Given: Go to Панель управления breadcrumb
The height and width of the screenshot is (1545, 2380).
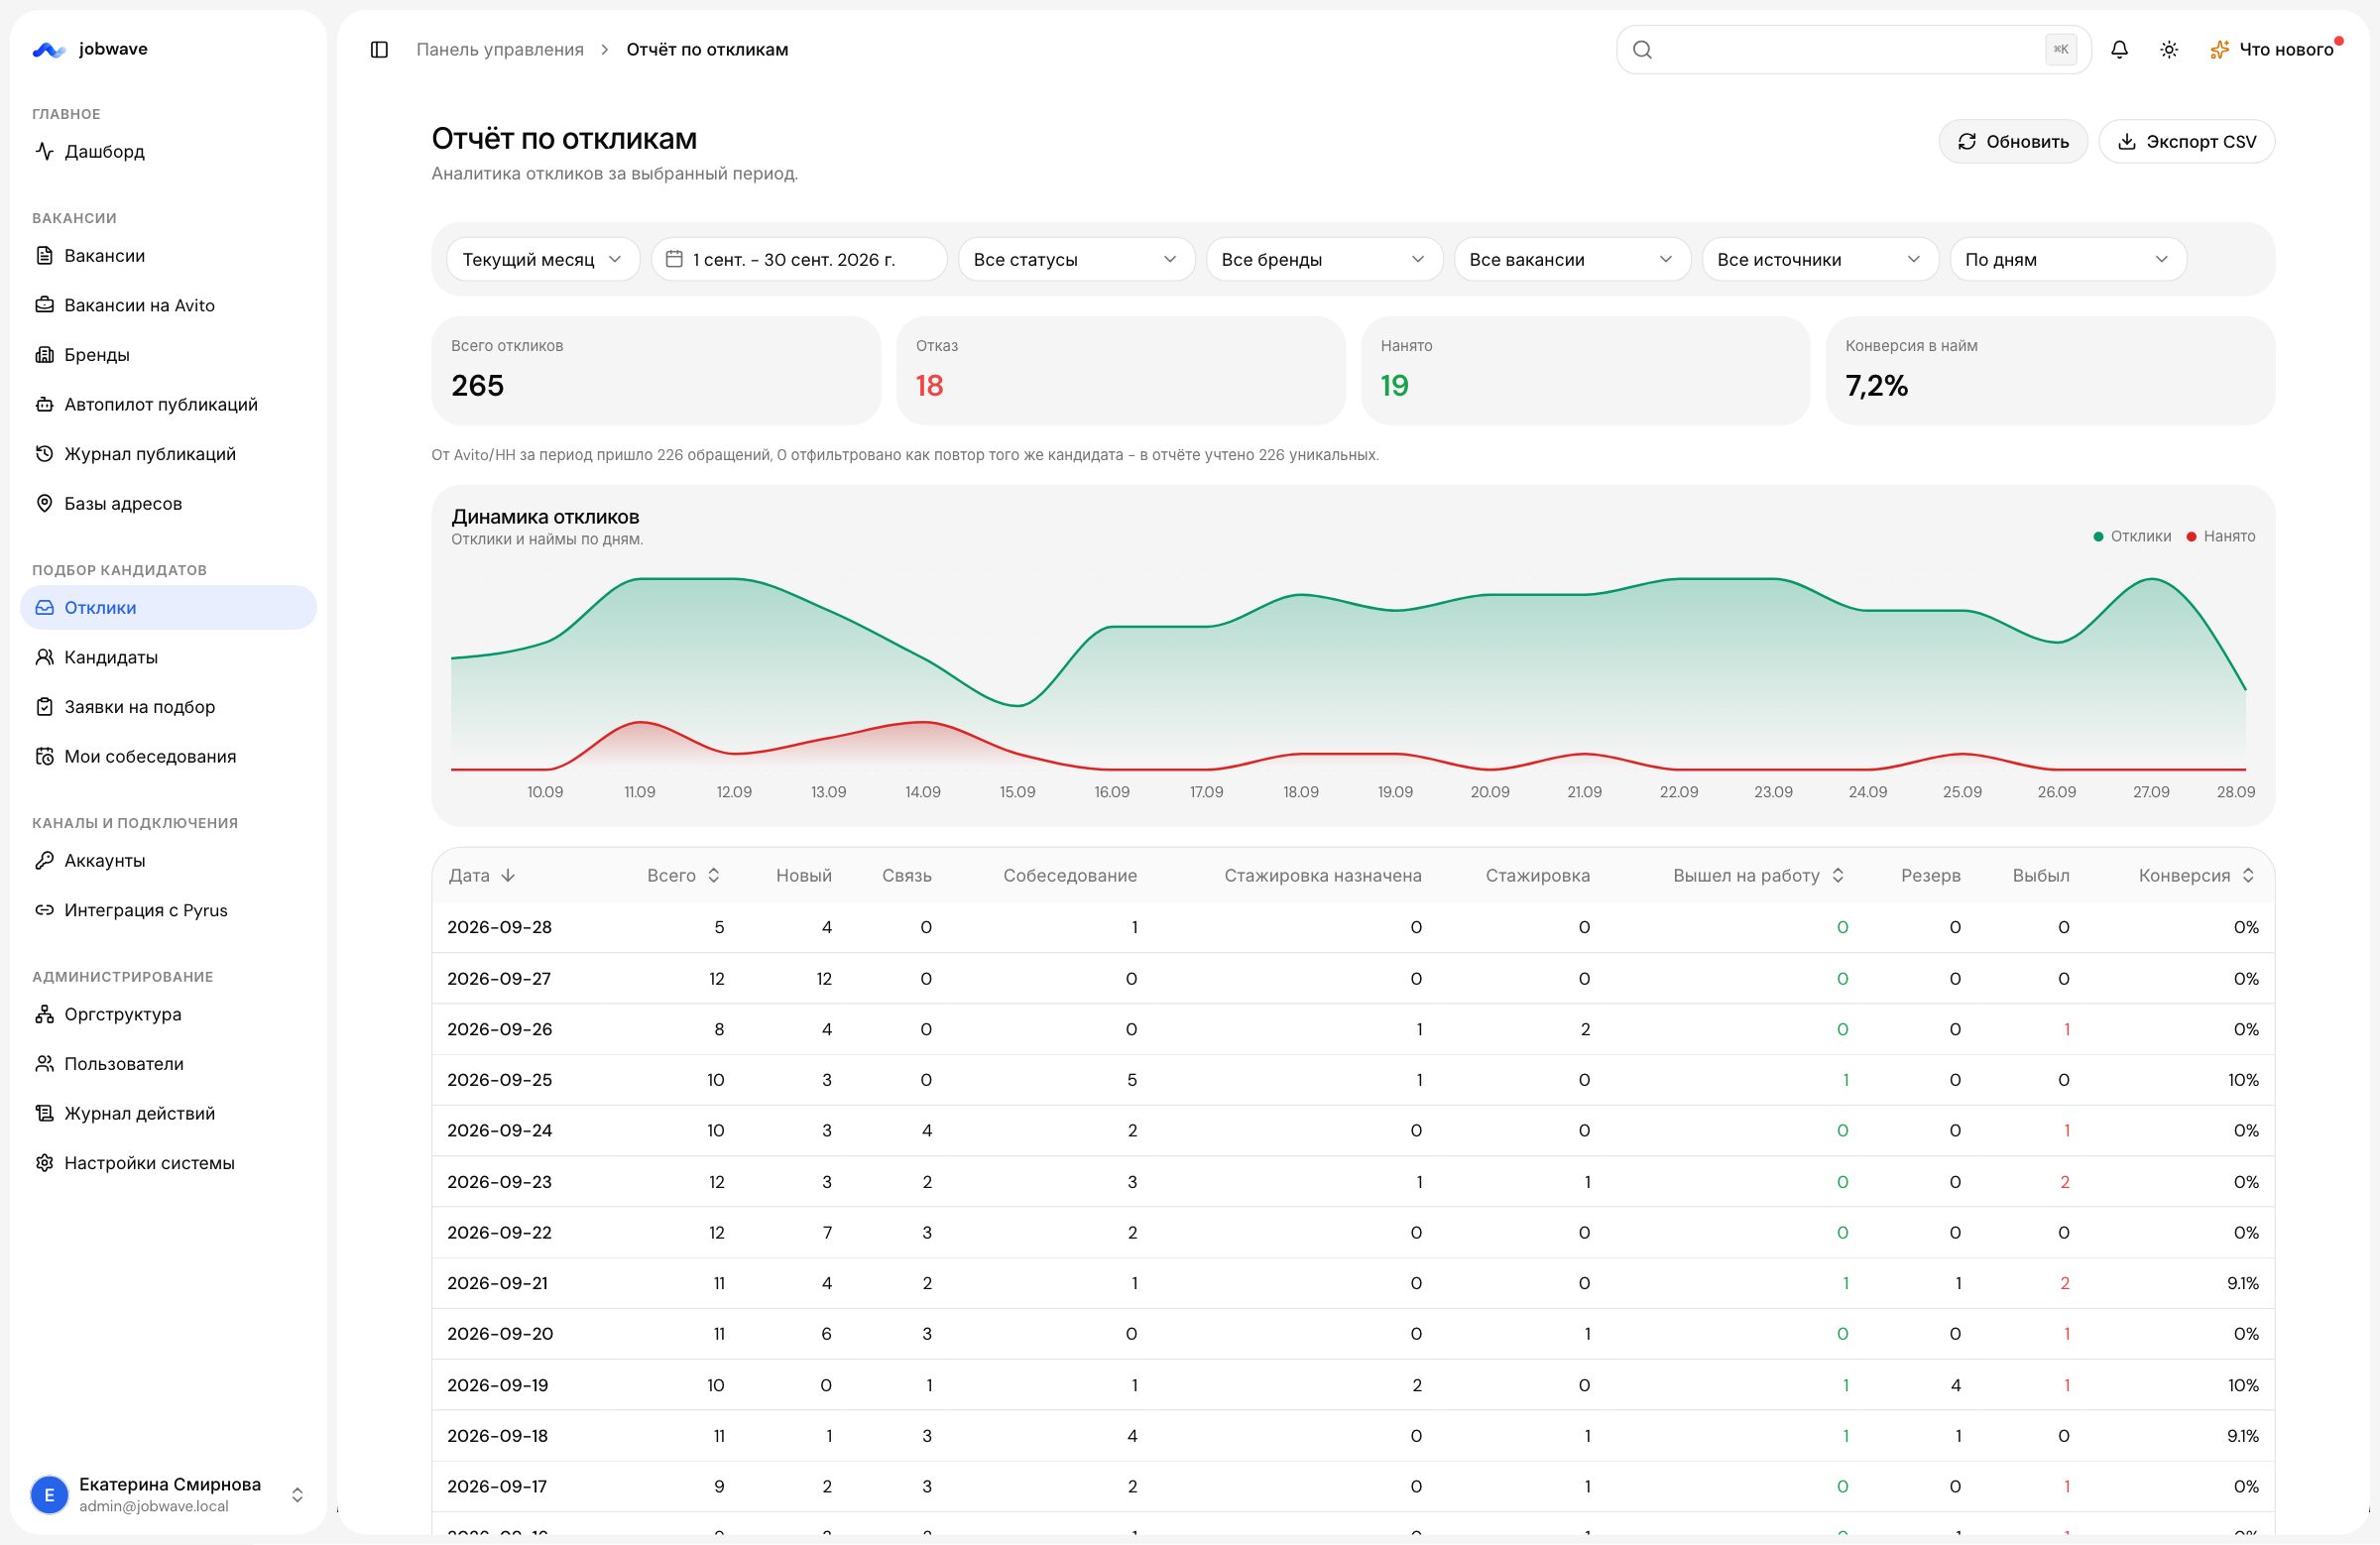Looking at the screenshot, I should pos(500,49).
